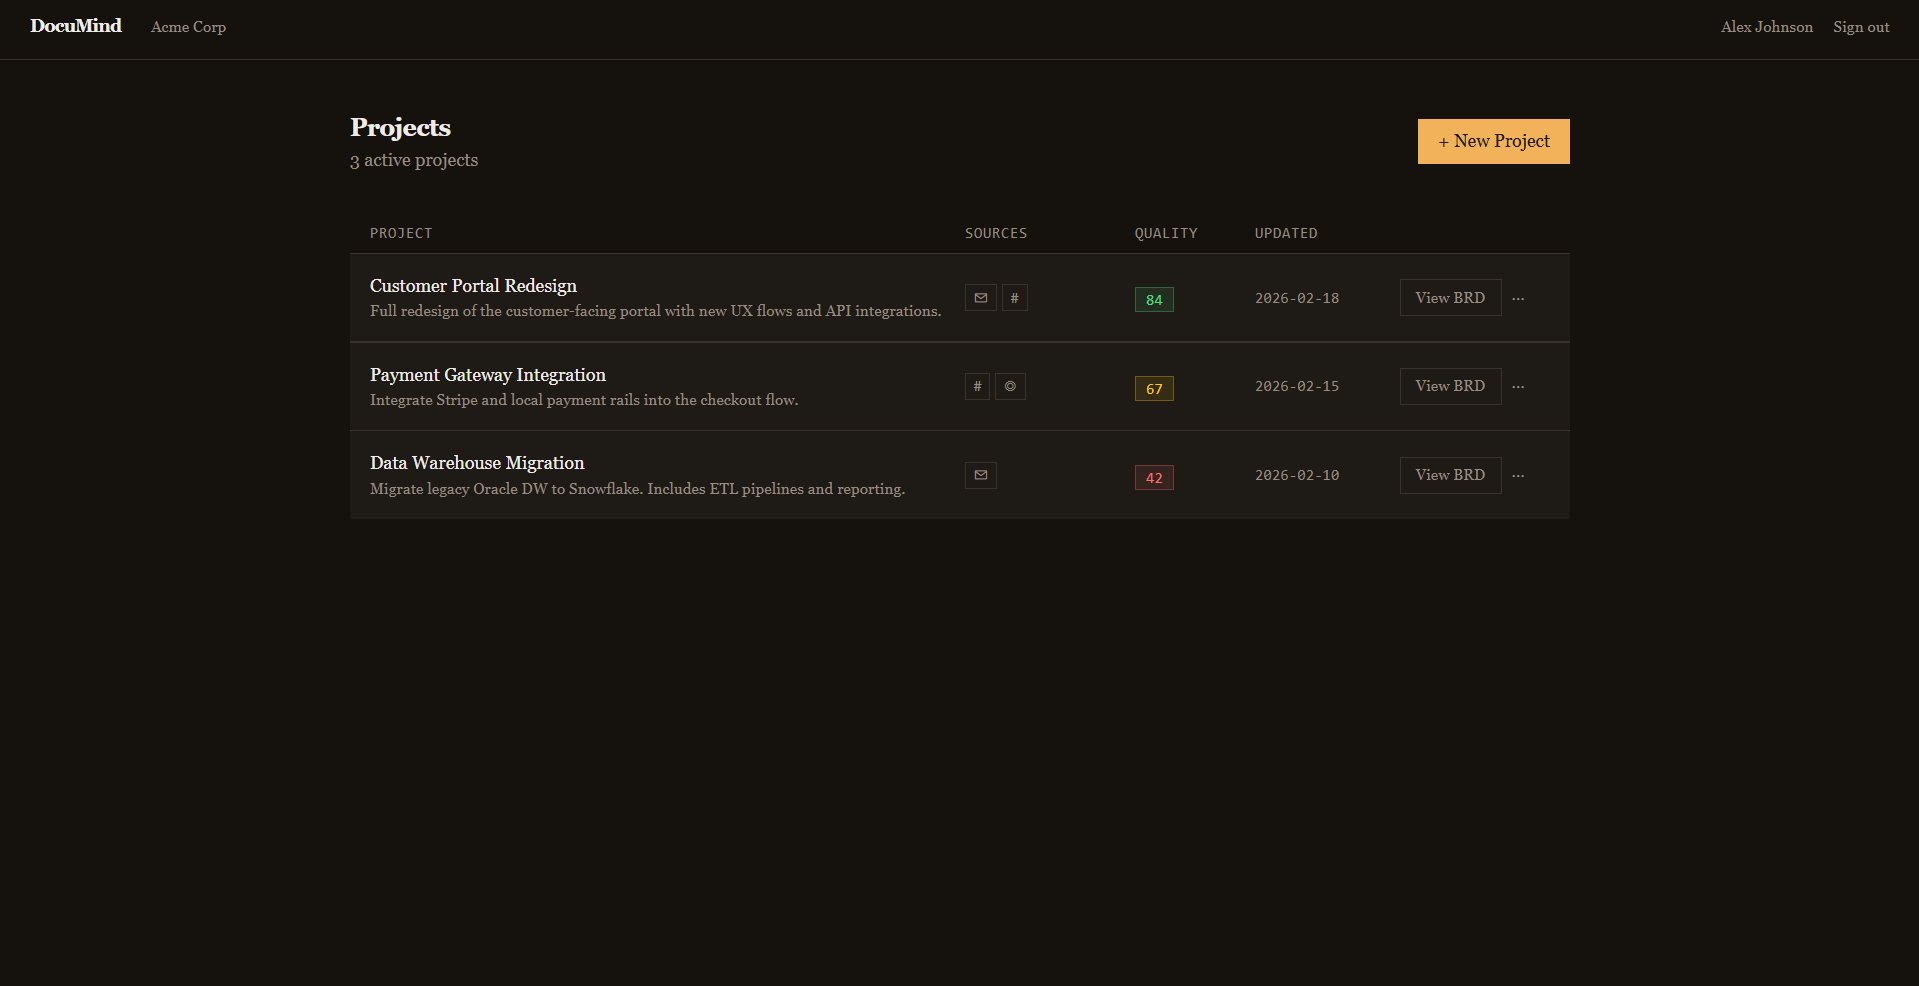Image resolution: width=1919 pixels, height=986 pixels.
Task: Open more options for Data Warehouse Migration
Action: point(1518,476)
